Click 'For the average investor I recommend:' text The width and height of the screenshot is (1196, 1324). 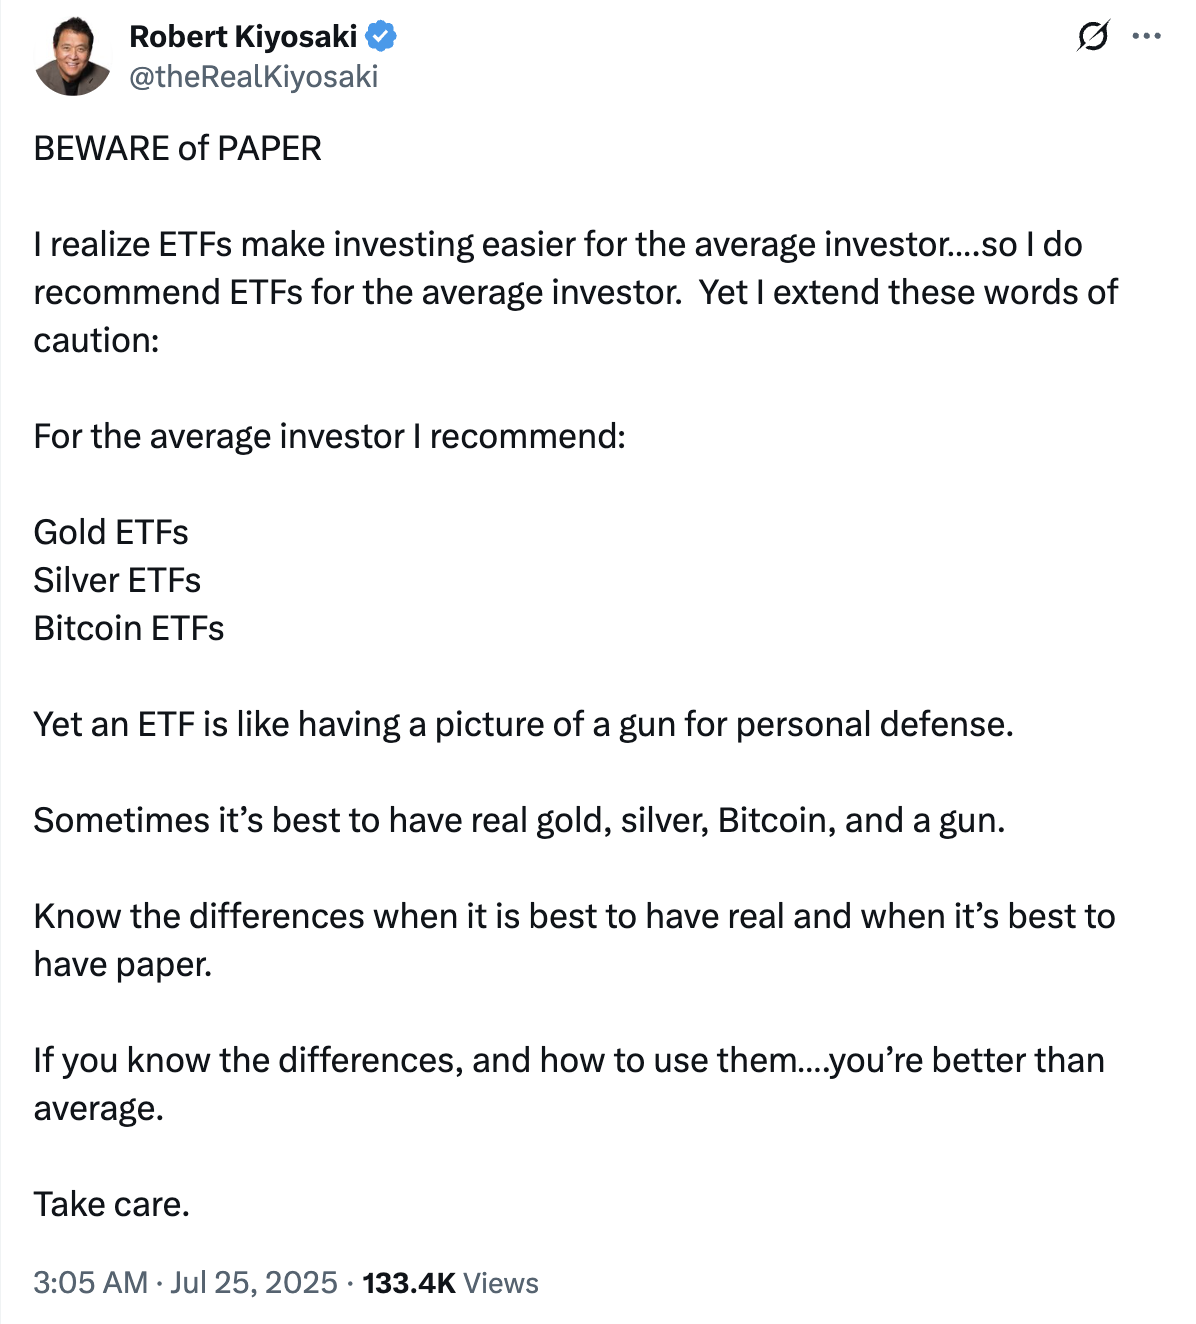coord(330,436)
